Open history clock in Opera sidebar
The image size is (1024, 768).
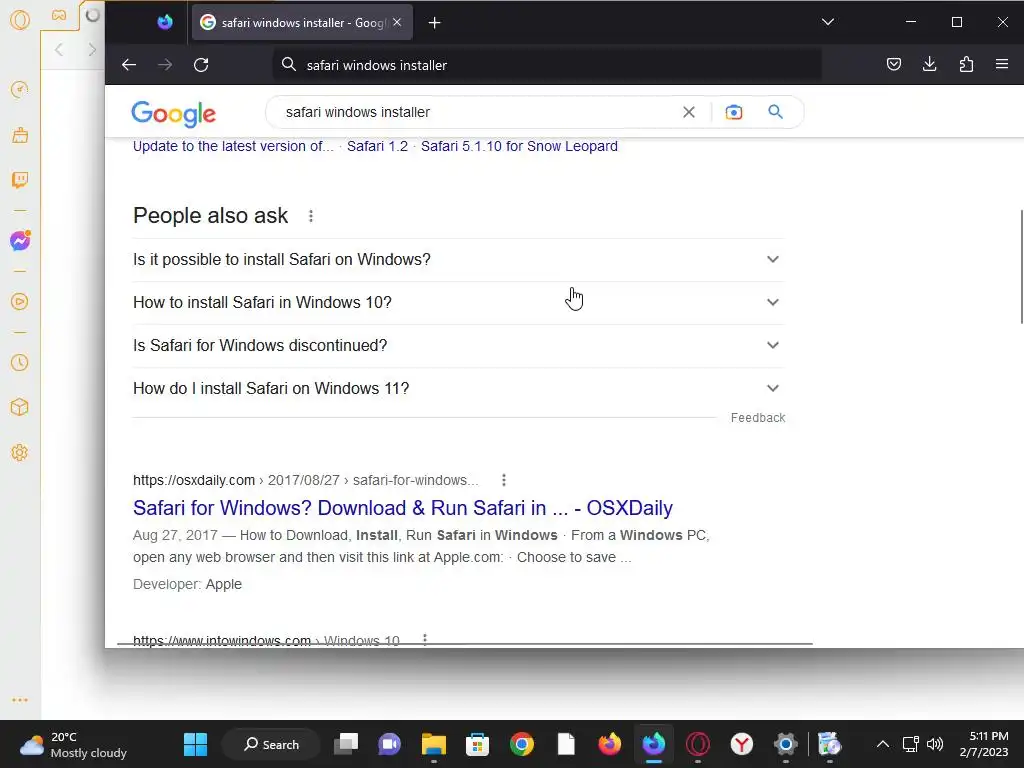tap(20, 363)
